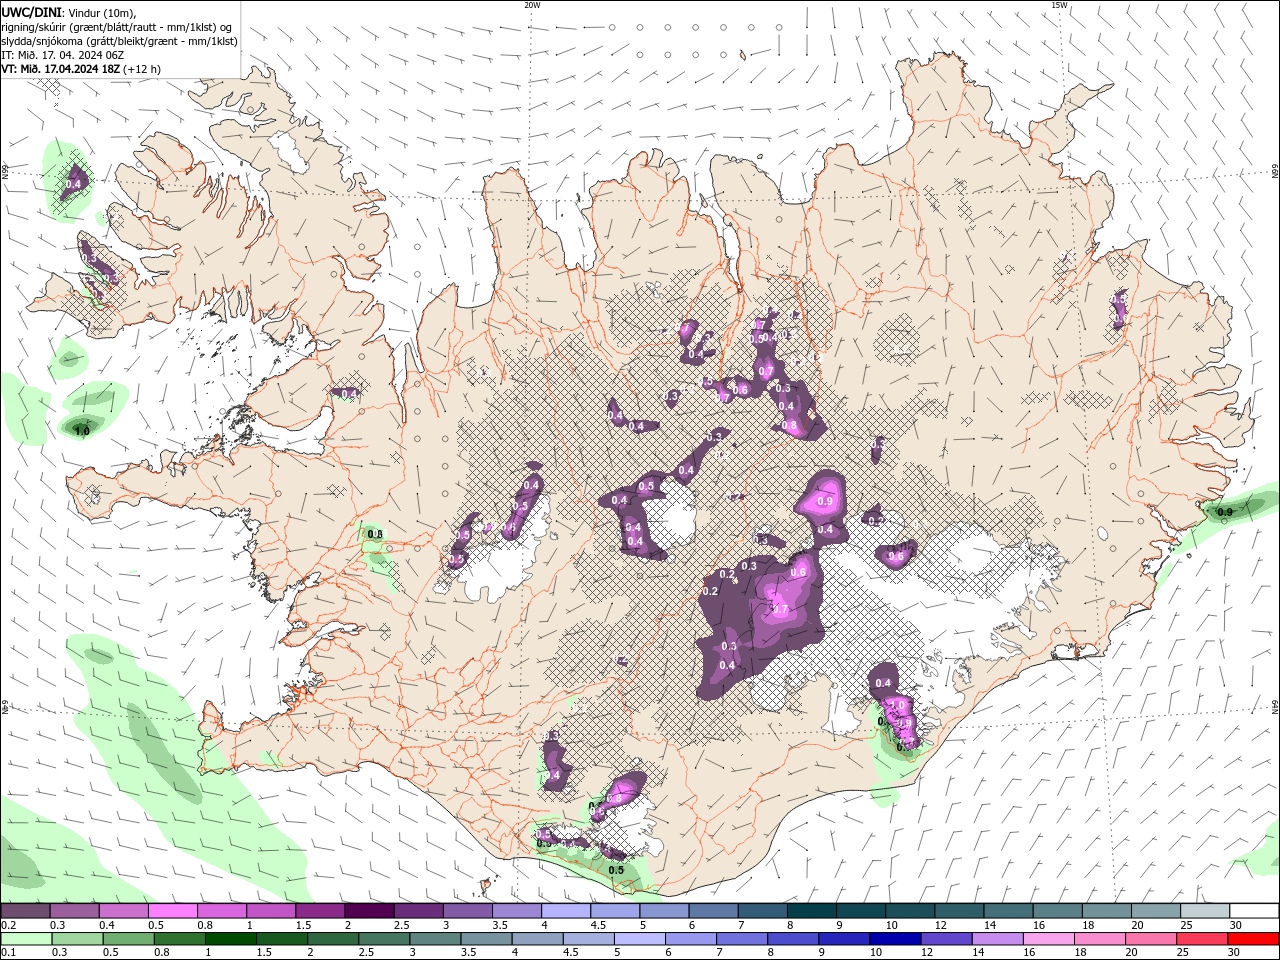Image resolution: width=1280 pixels, height=960 pixels.
Task: Click the 0.9 value on east coast green patch
Action: 1224,512
